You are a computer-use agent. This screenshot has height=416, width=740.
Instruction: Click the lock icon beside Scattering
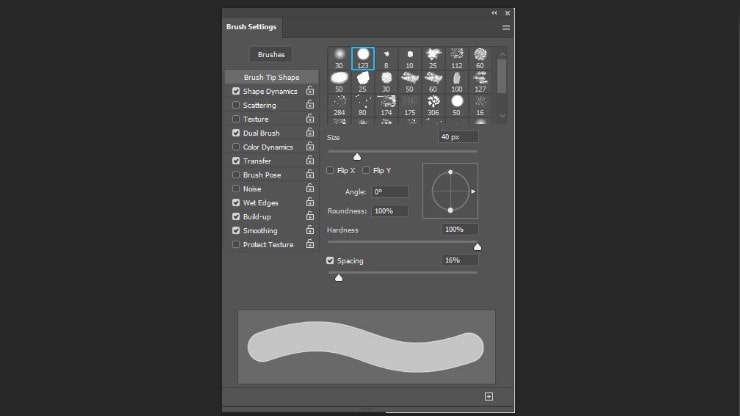click(311, 105)
